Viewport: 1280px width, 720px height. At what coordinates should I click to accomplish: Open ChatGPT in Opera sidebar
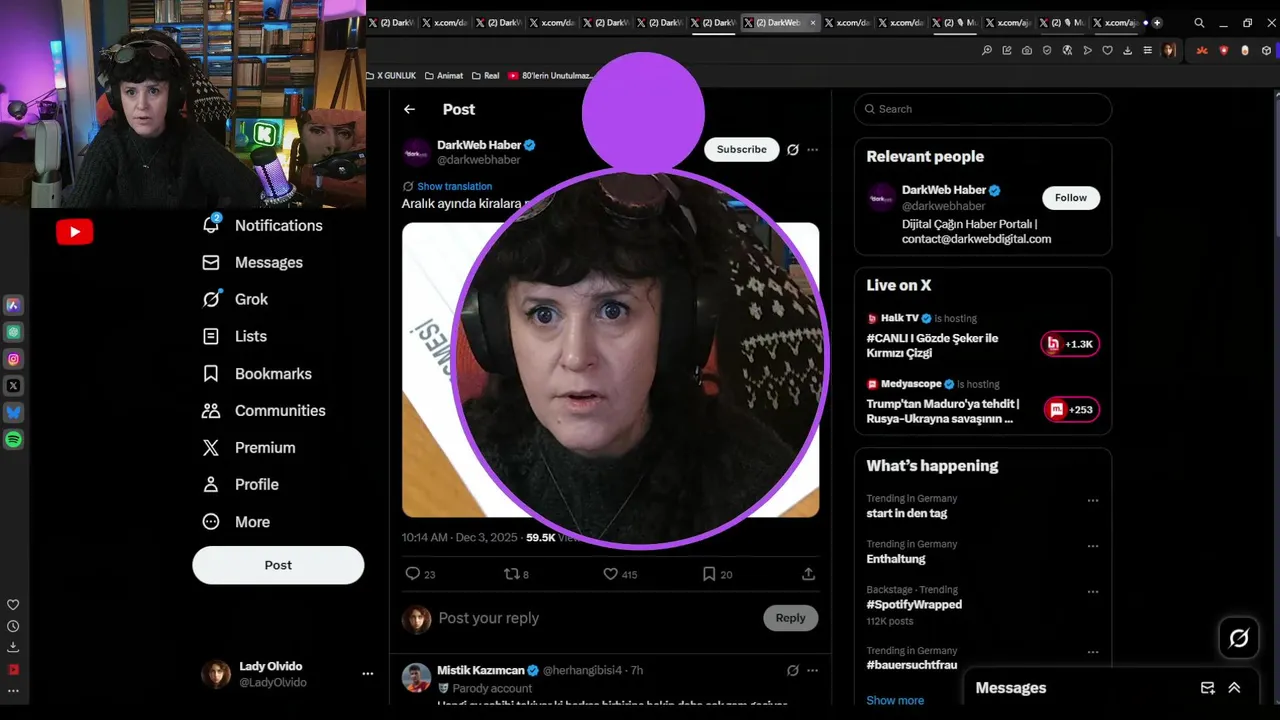coord(14,332)
